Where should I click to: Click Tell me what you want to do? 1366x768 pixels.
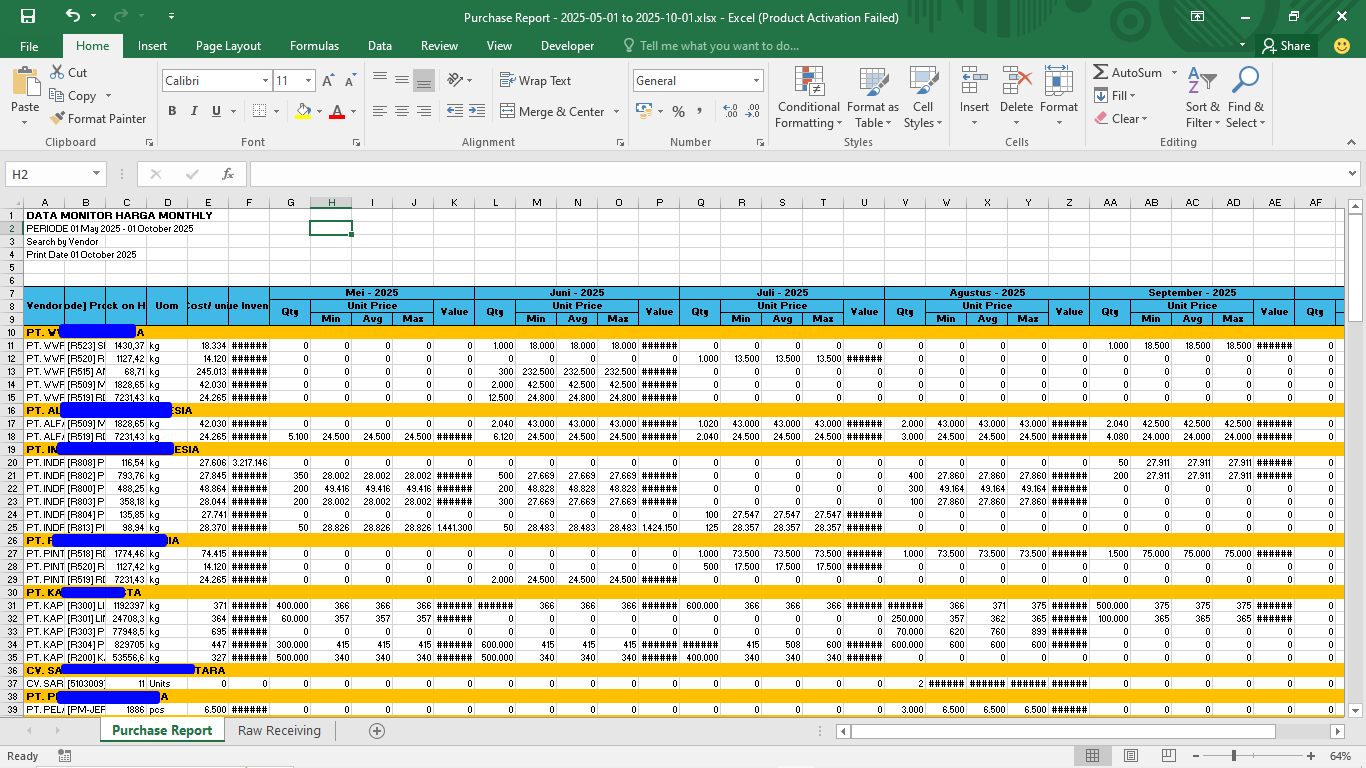(710, 46)
